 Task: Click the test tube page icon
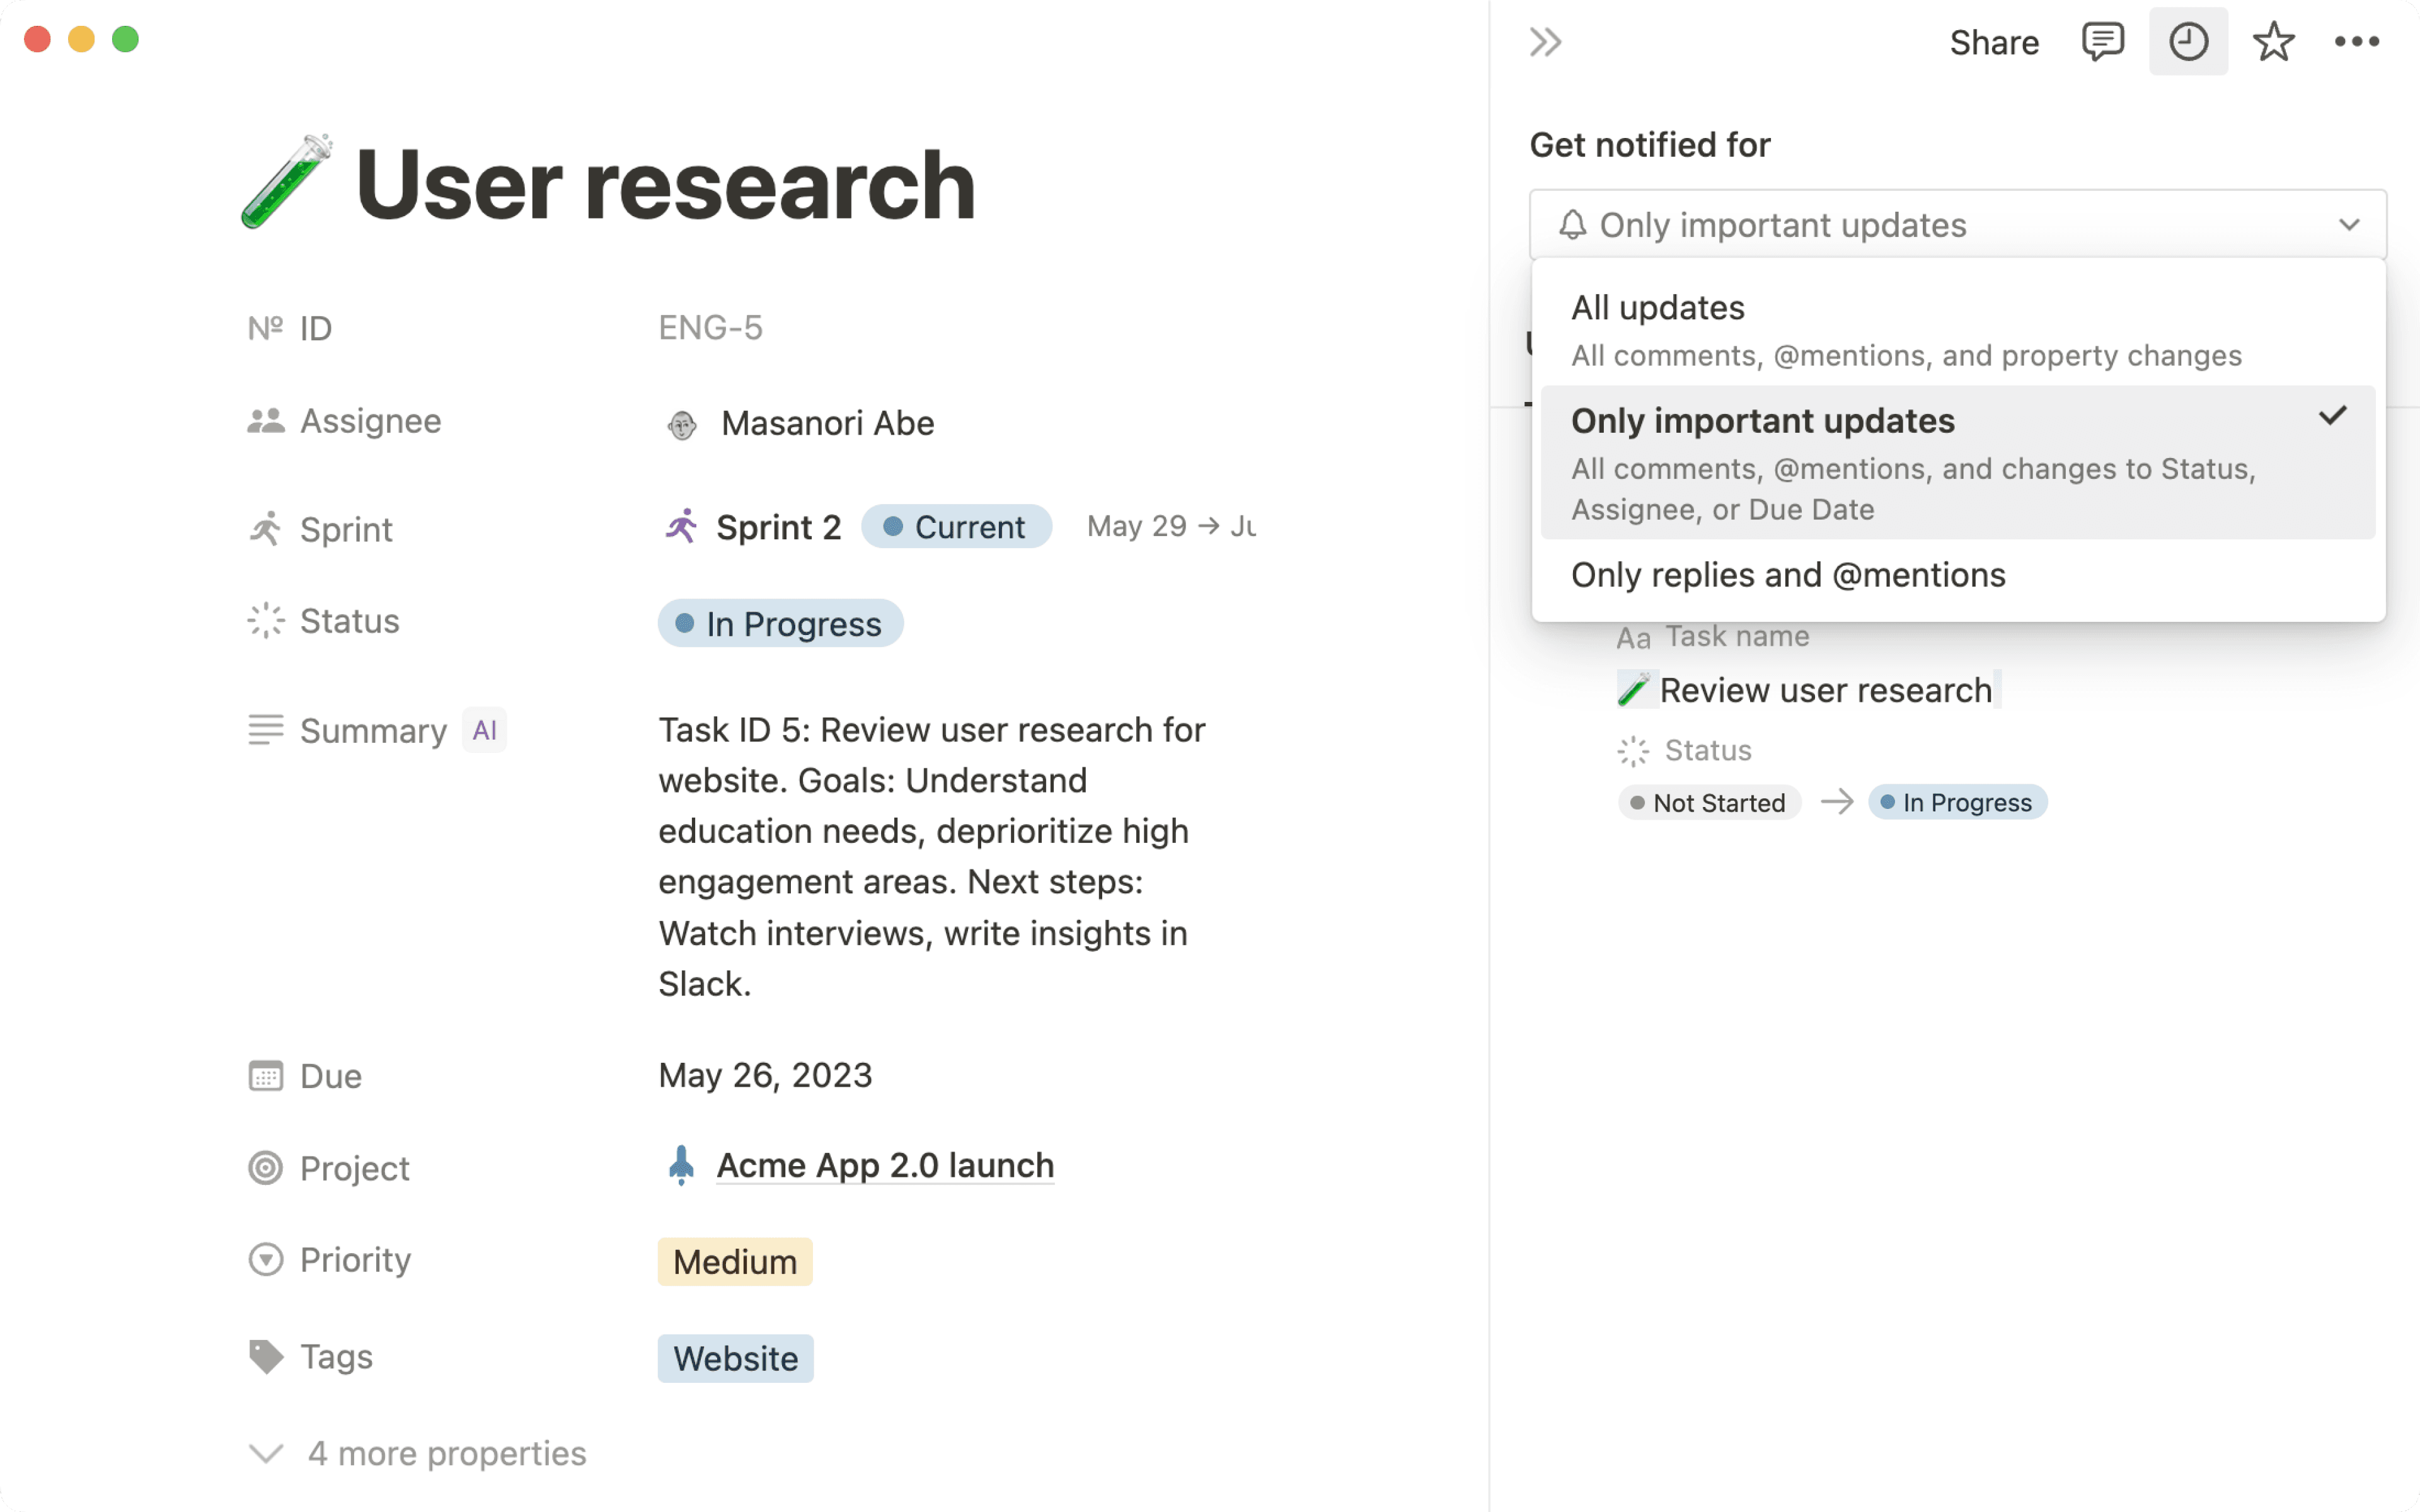pyautogui.click(x=287, y=182)
